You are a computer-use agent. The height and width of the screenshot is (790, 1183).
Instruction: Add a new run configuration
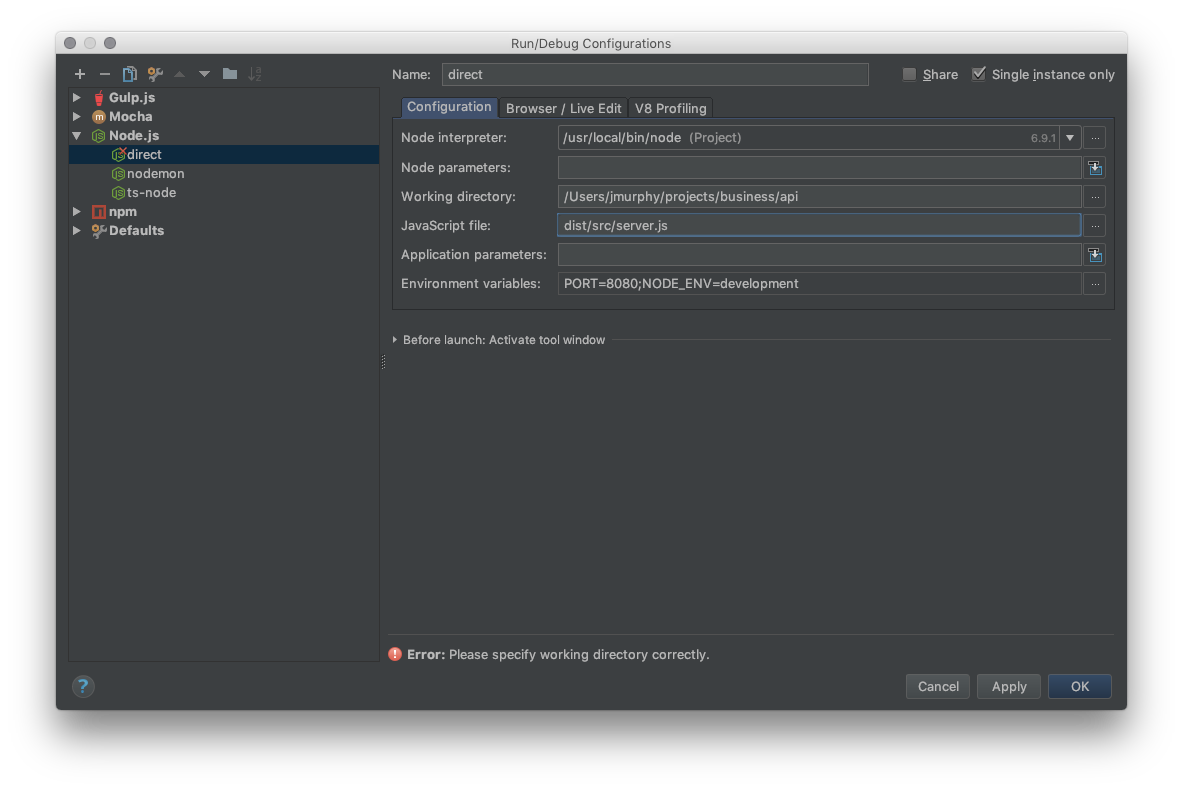(x=80, y=74)
